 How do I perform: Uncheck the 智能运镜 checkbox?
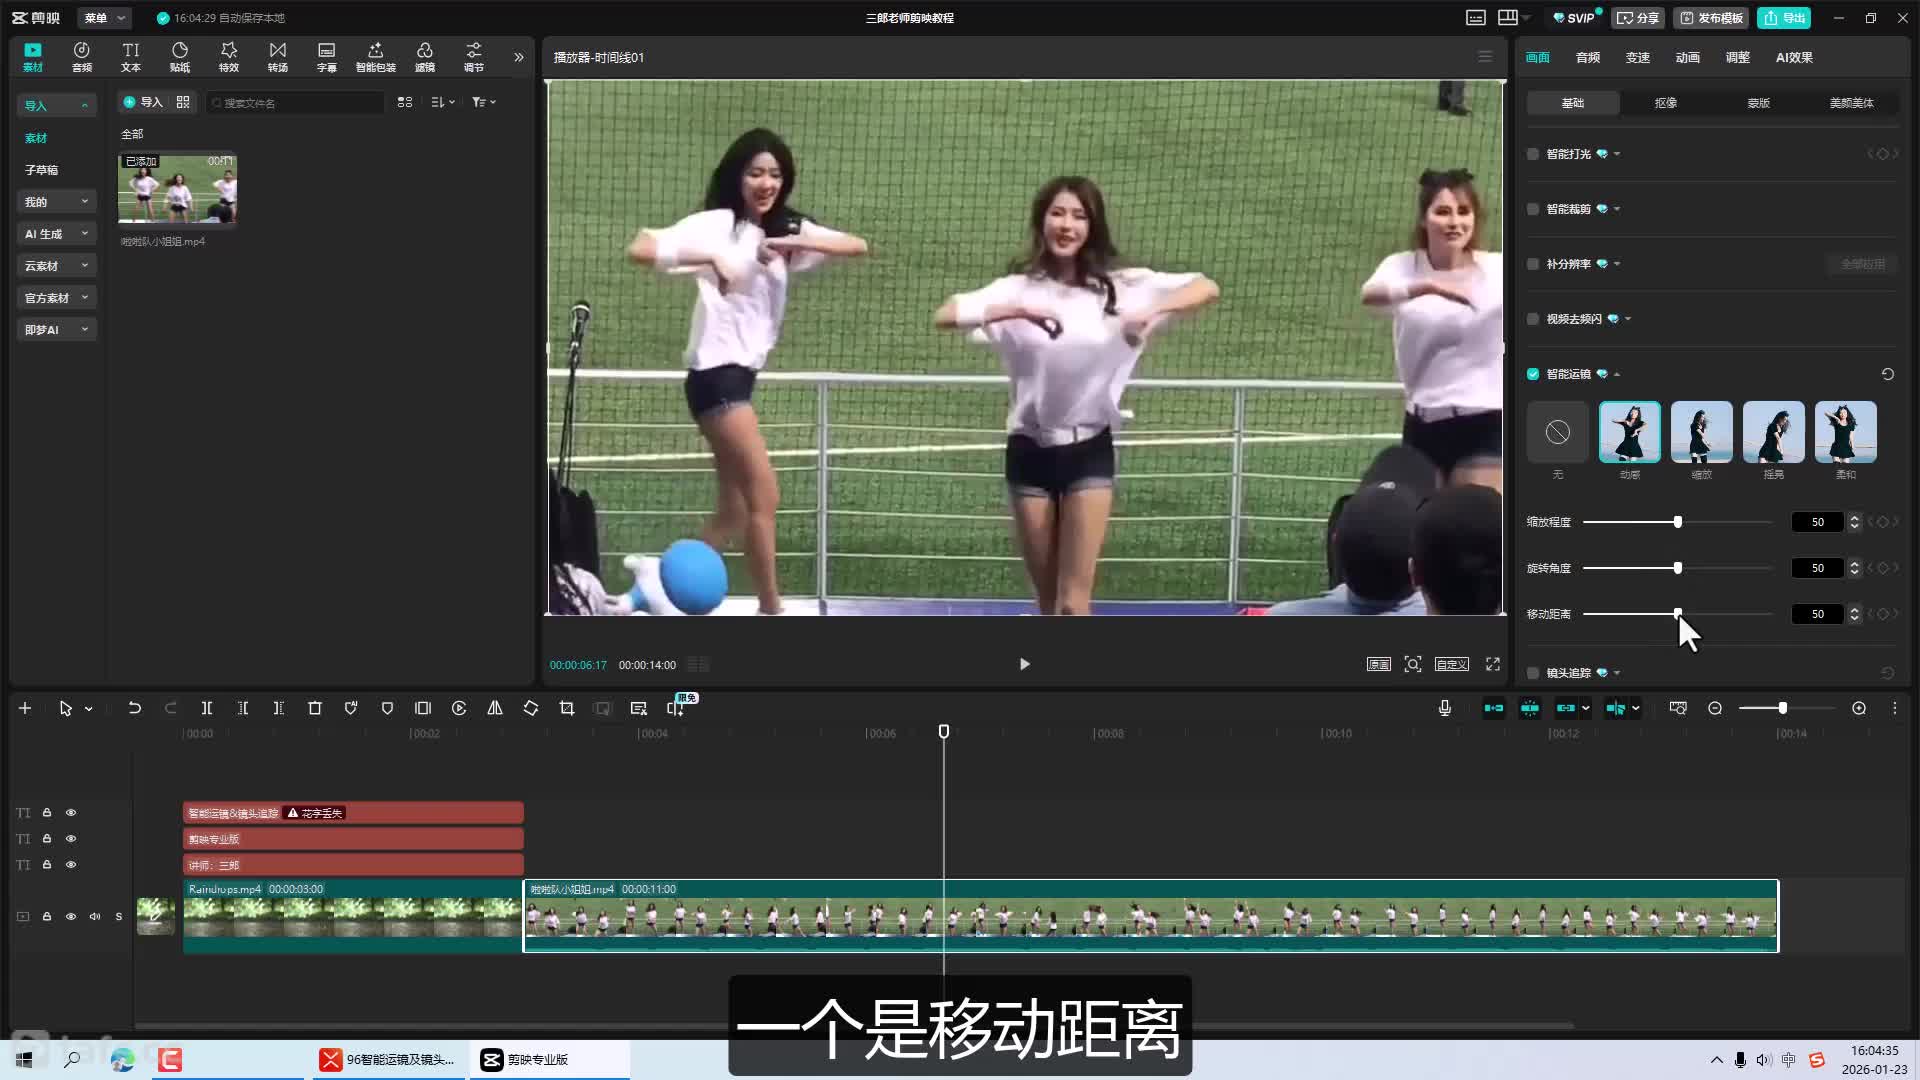point(1533,374)
